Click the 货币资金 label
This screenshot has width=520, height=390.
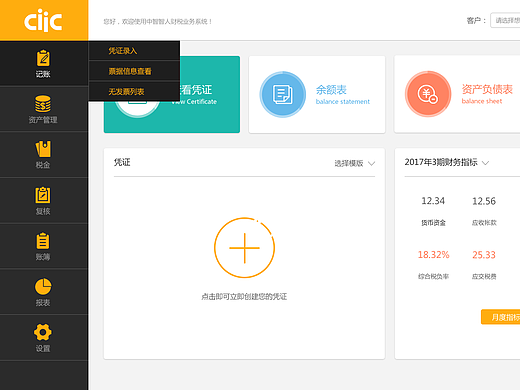tap(433, 223)
